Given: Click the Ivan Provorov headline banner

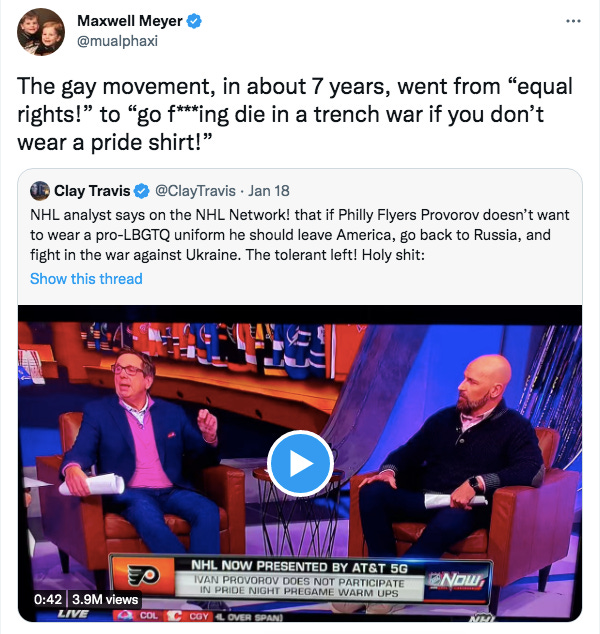Looking at the screenshot, I should pos(299,586).
